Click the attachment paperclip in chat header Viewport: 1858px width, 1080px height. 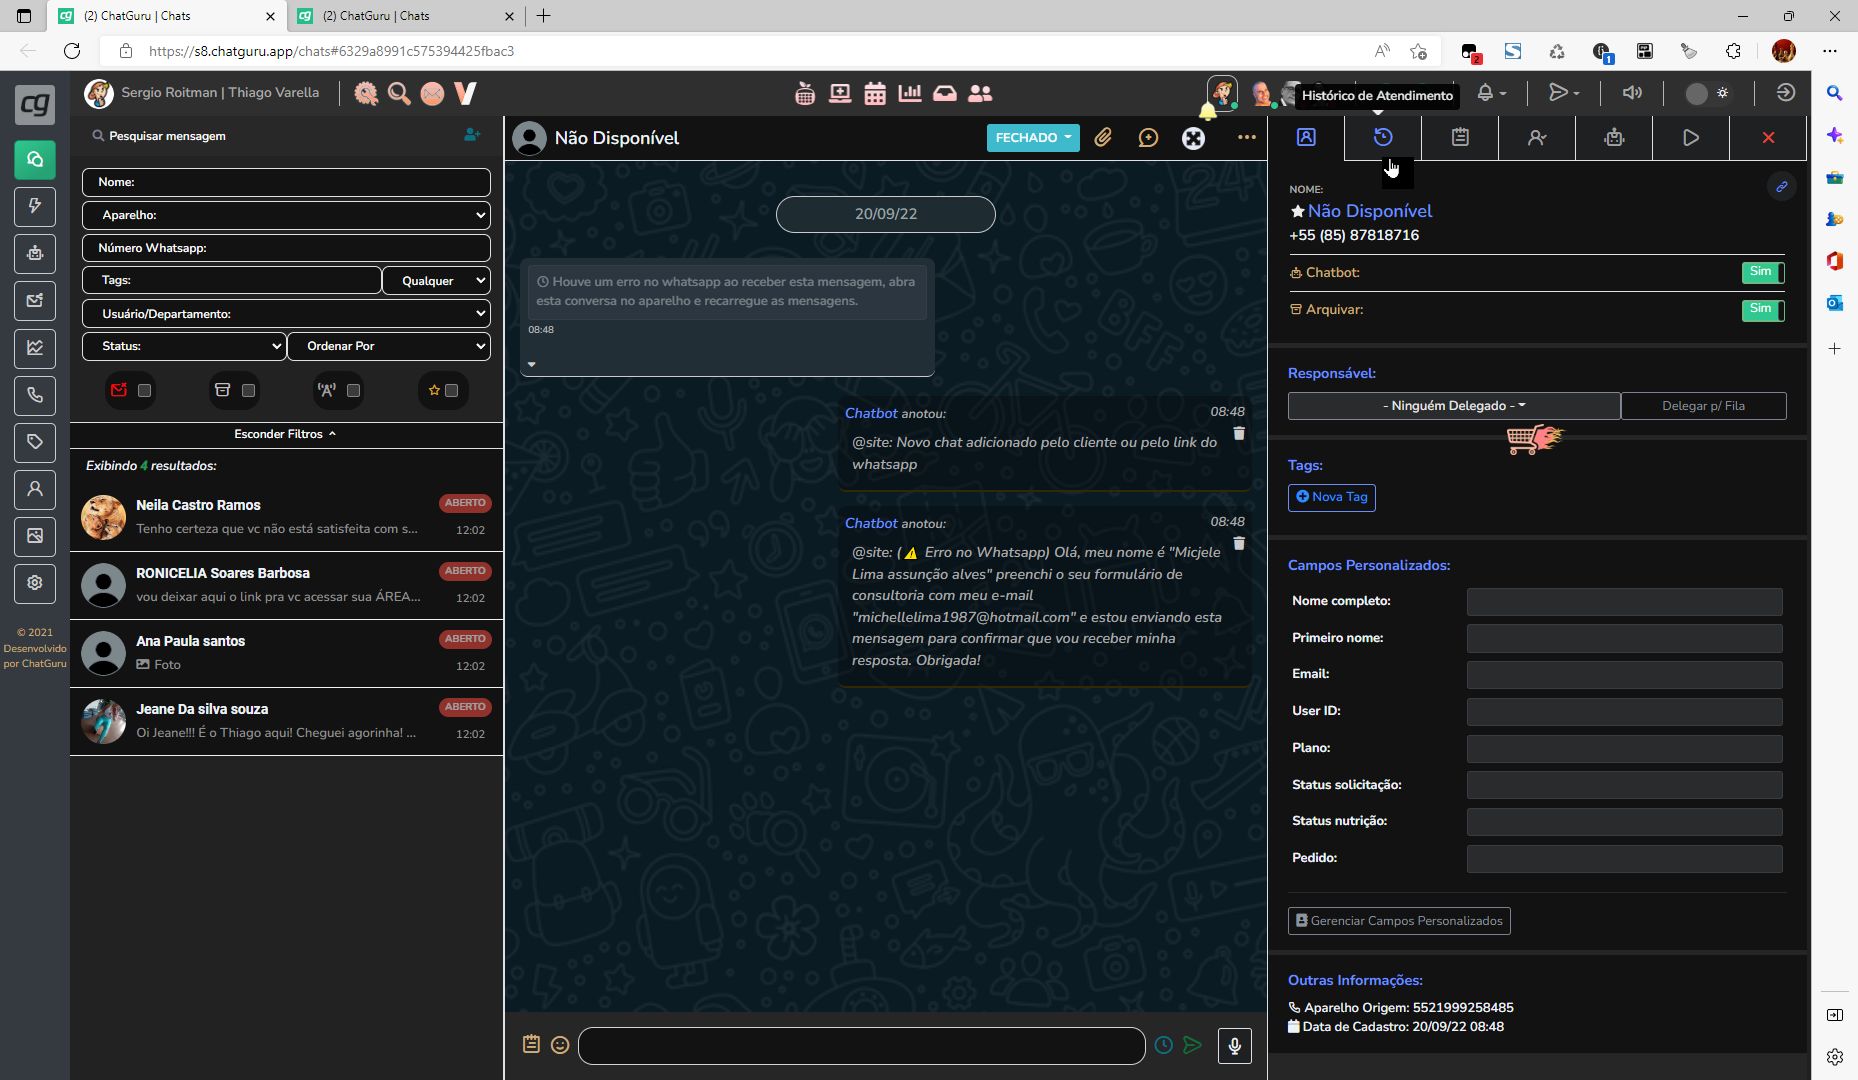coord(1103,138)
